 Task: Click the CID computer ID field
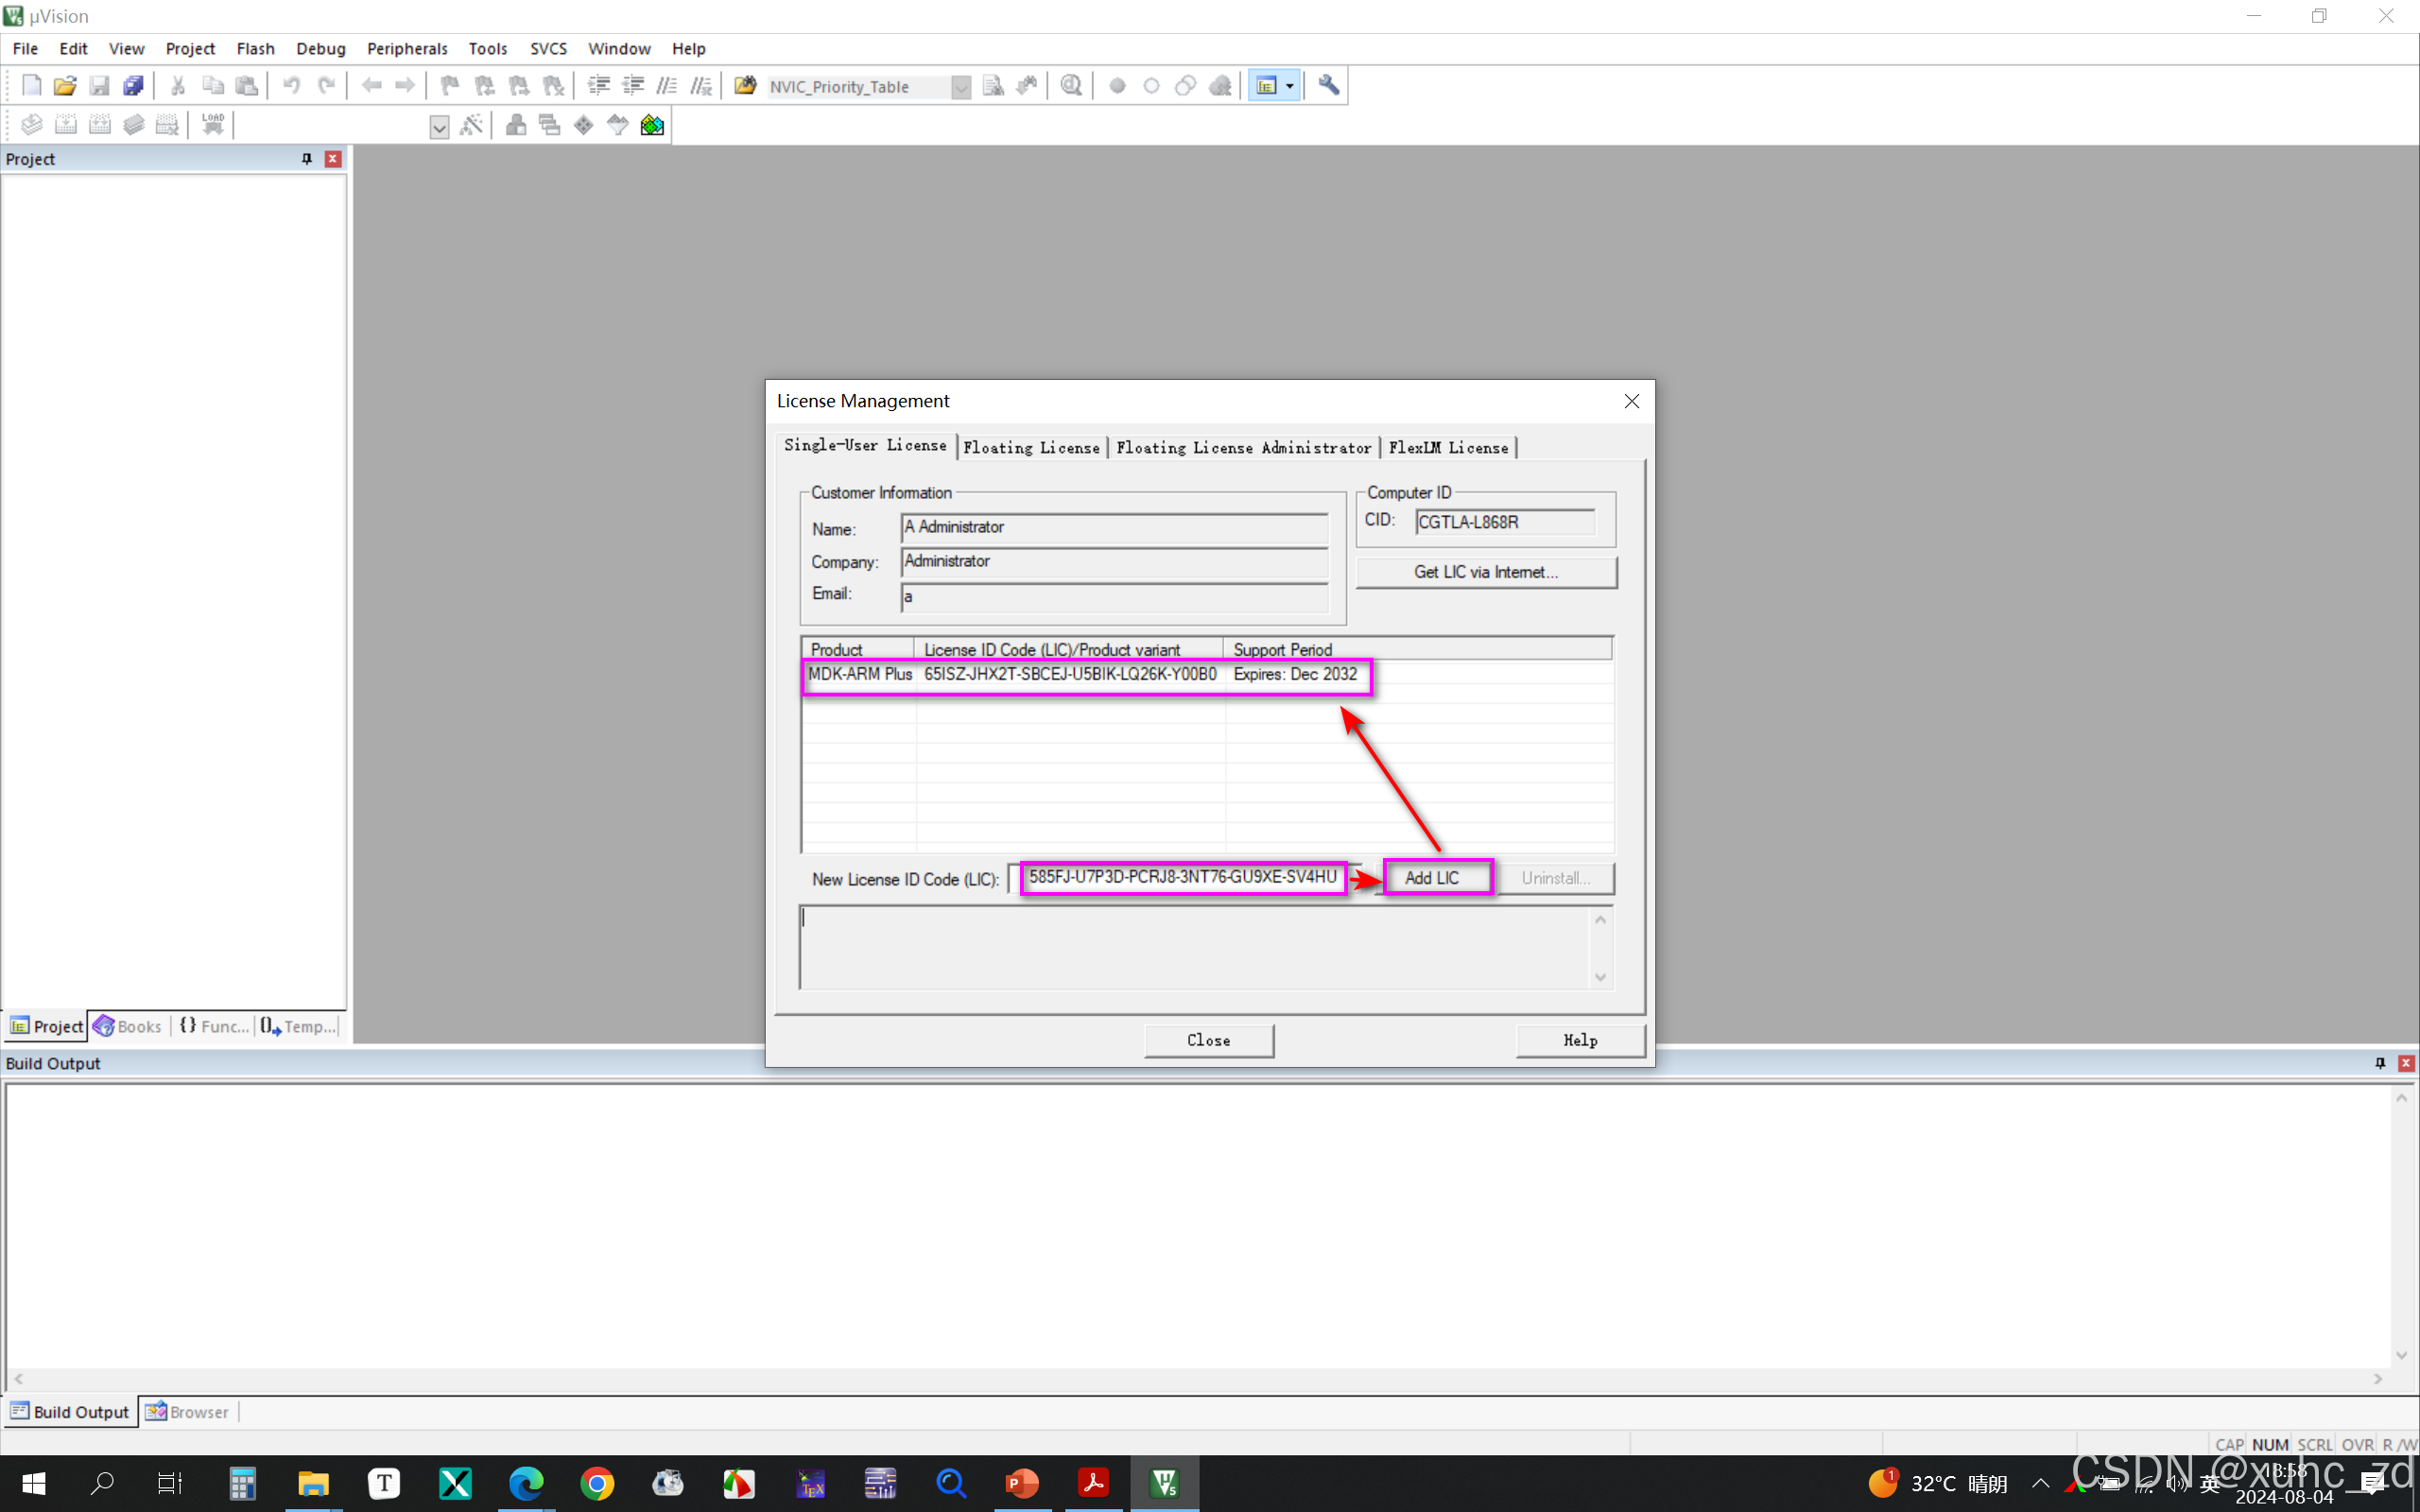[1505, 522]
